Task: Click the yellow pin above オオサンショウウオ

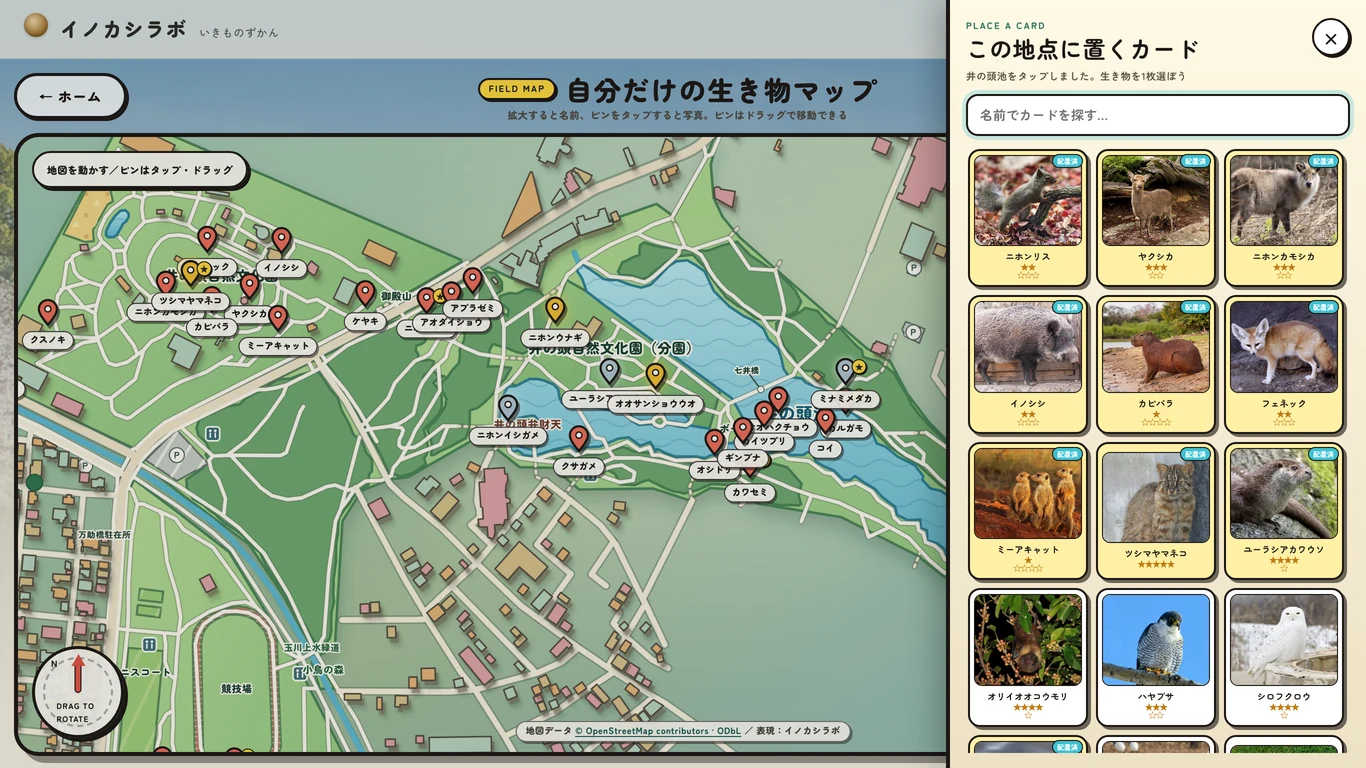Action: click(655, 377)
